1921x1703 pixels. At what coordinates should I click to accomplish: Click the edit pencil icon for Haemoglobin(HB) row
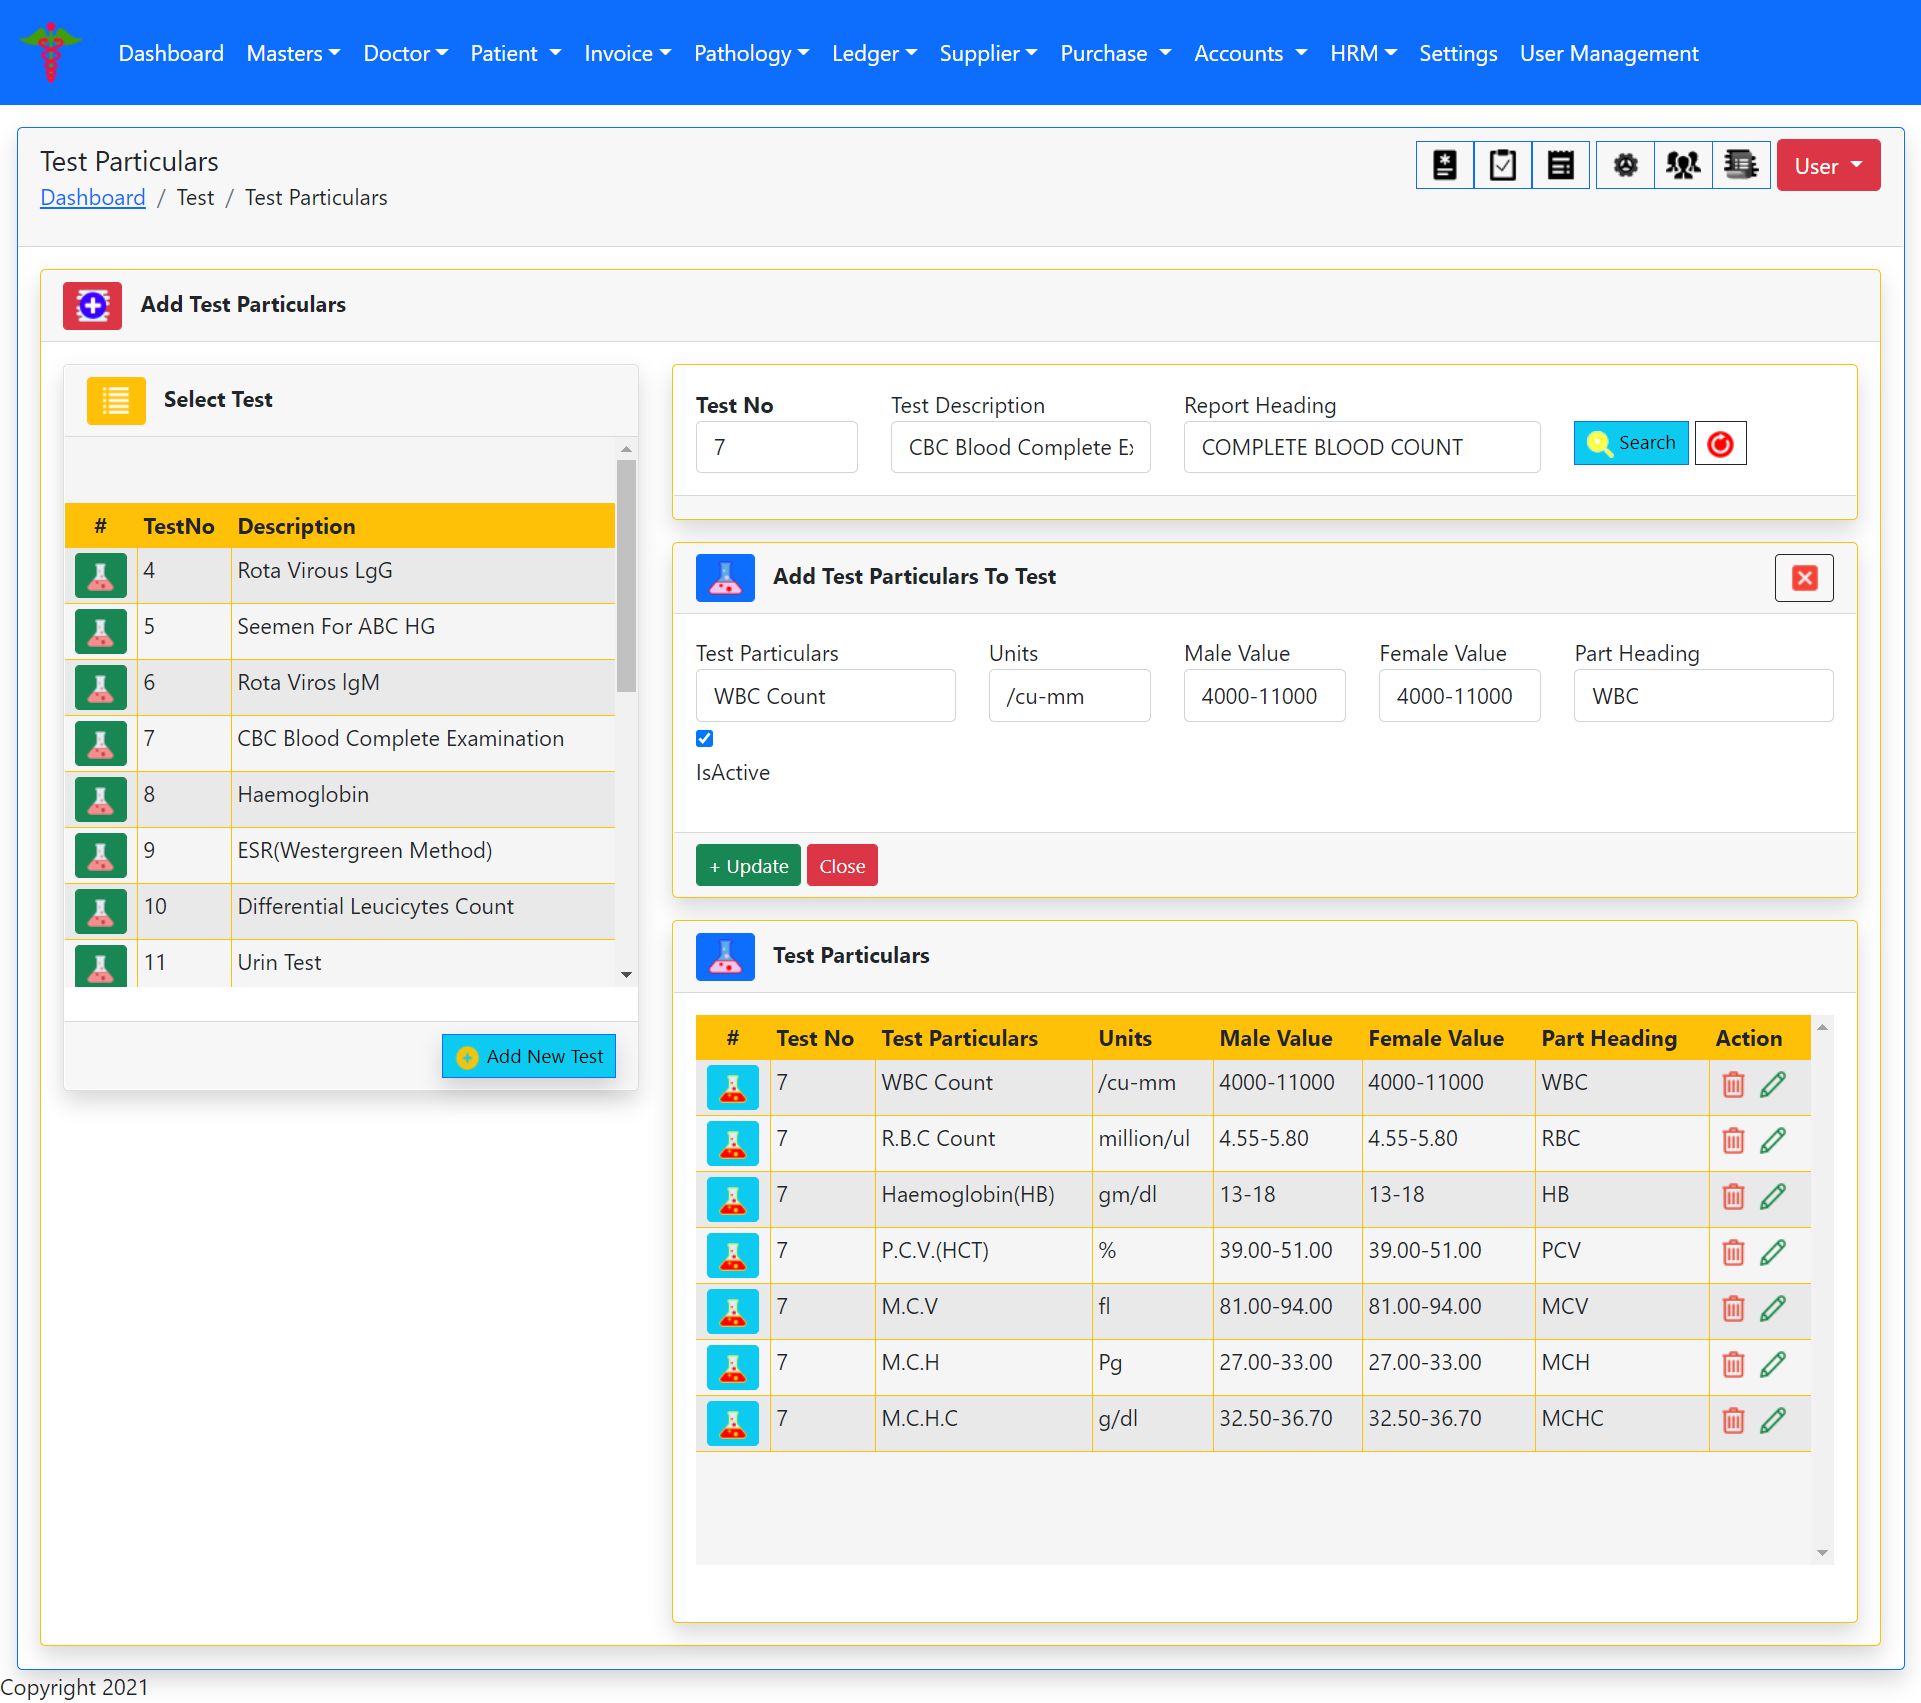click(1773, 1196)
